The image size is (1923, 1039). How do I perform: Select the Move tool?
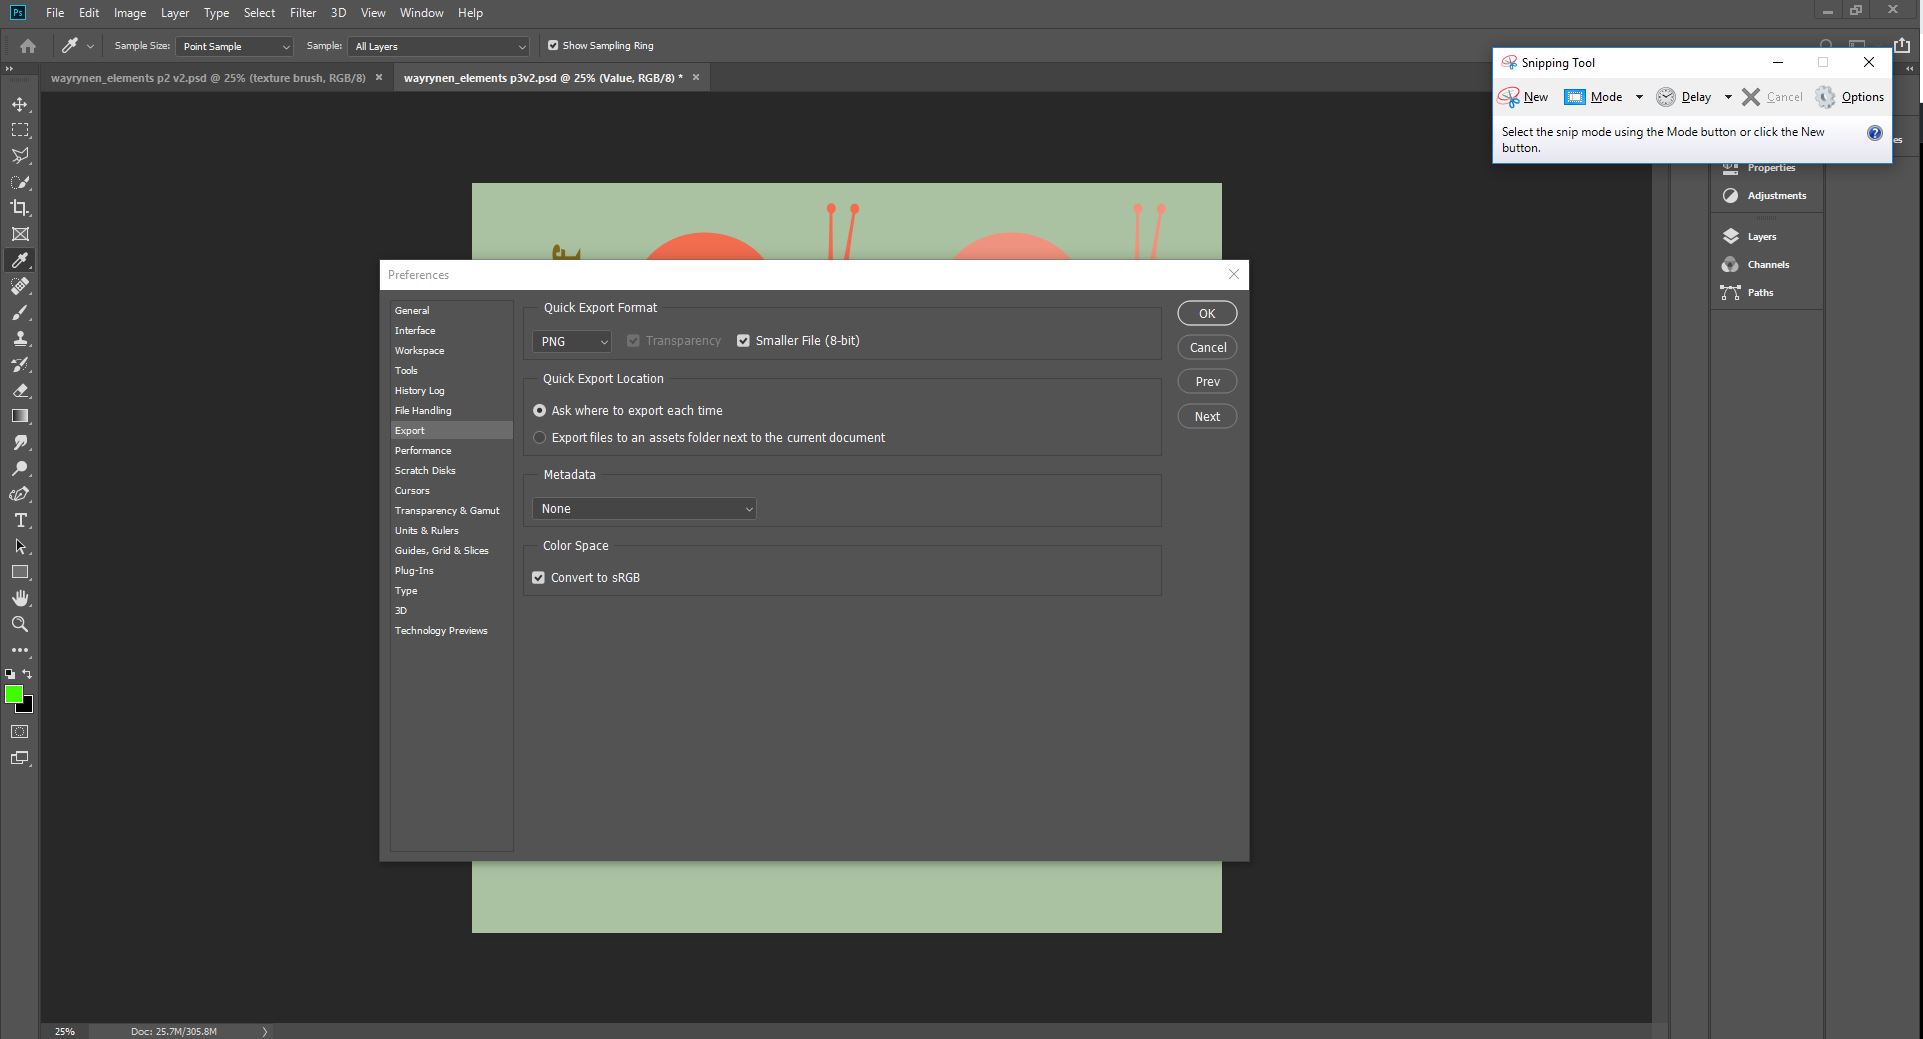tap(20, 105)
